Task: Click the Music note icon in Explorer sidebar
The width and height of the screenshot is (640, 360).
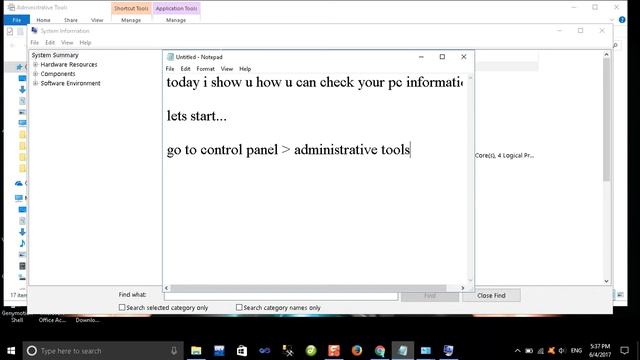Action: [x=22, y=243]
